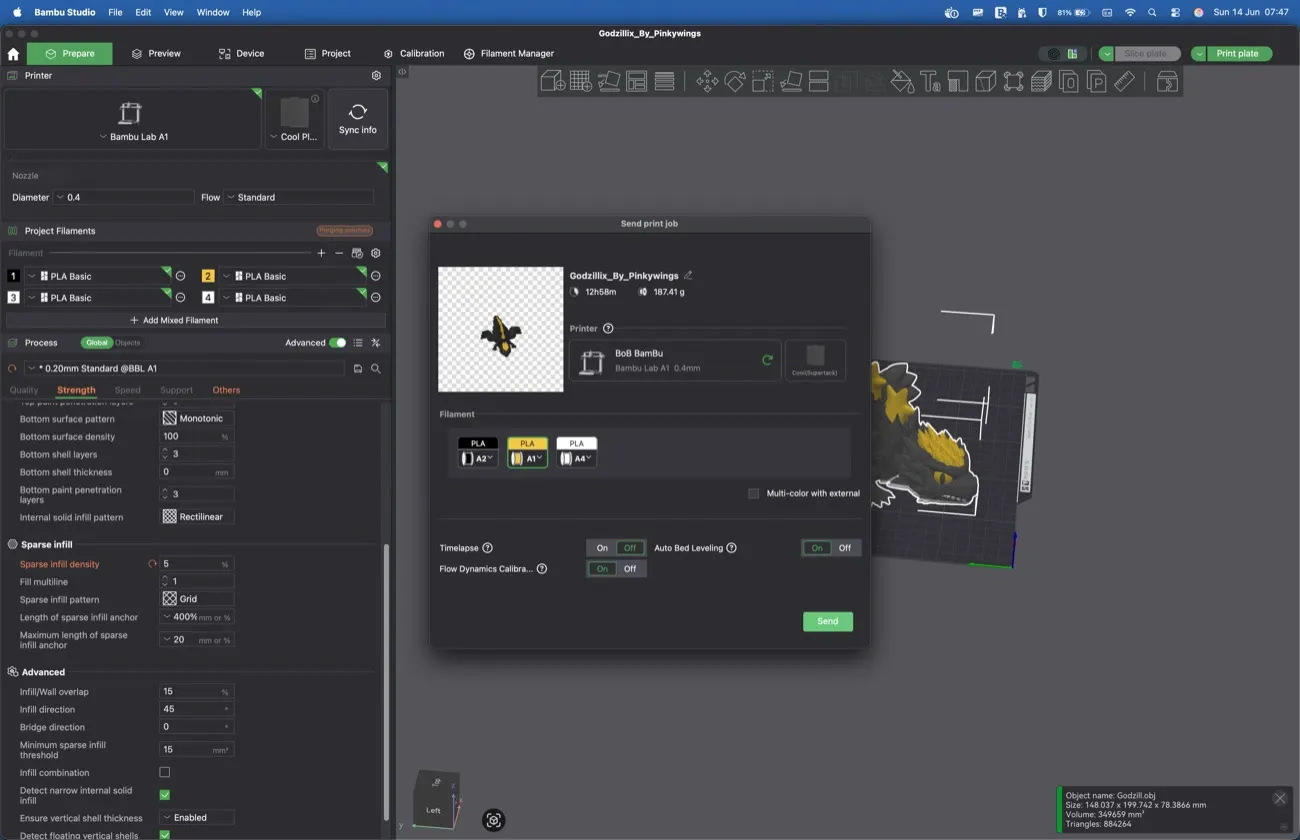This screenshot has height=840, width=1300.
Task: Click more options icon for filament 4
Action: click(376, 298)
